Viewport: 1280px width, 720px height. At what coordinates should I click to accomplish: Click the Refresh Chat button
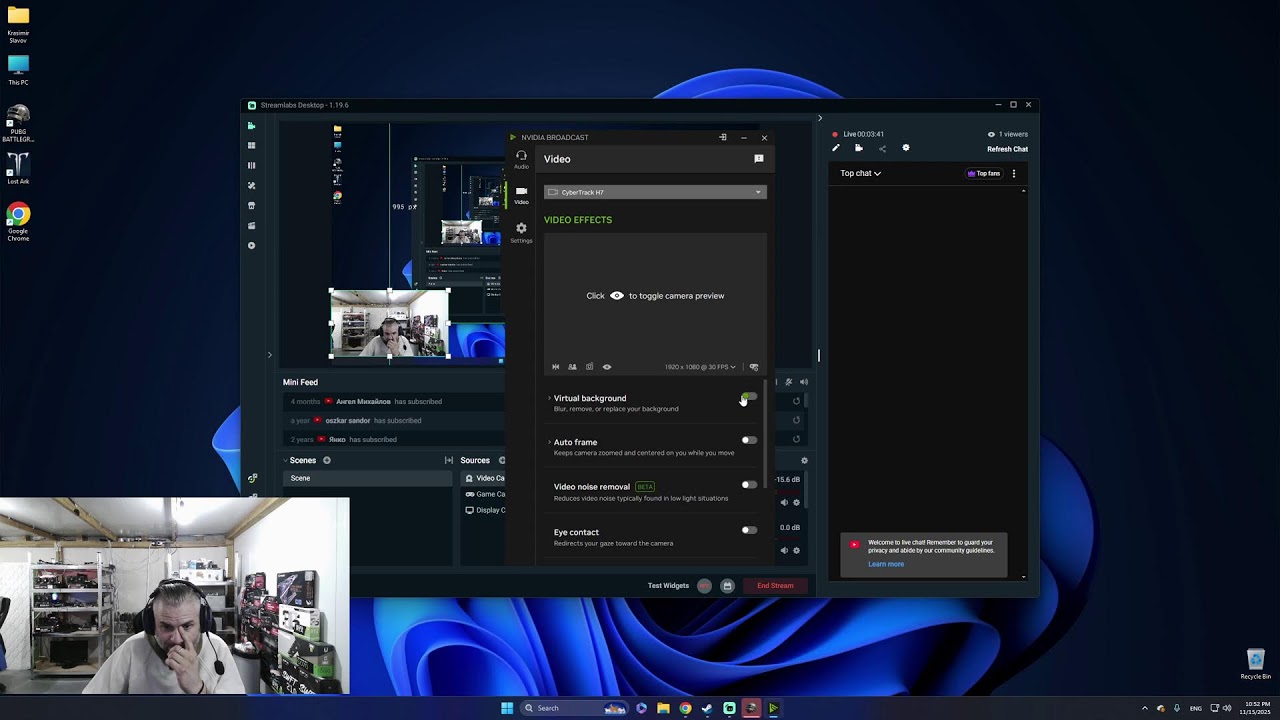click(x=1007, y=149)
